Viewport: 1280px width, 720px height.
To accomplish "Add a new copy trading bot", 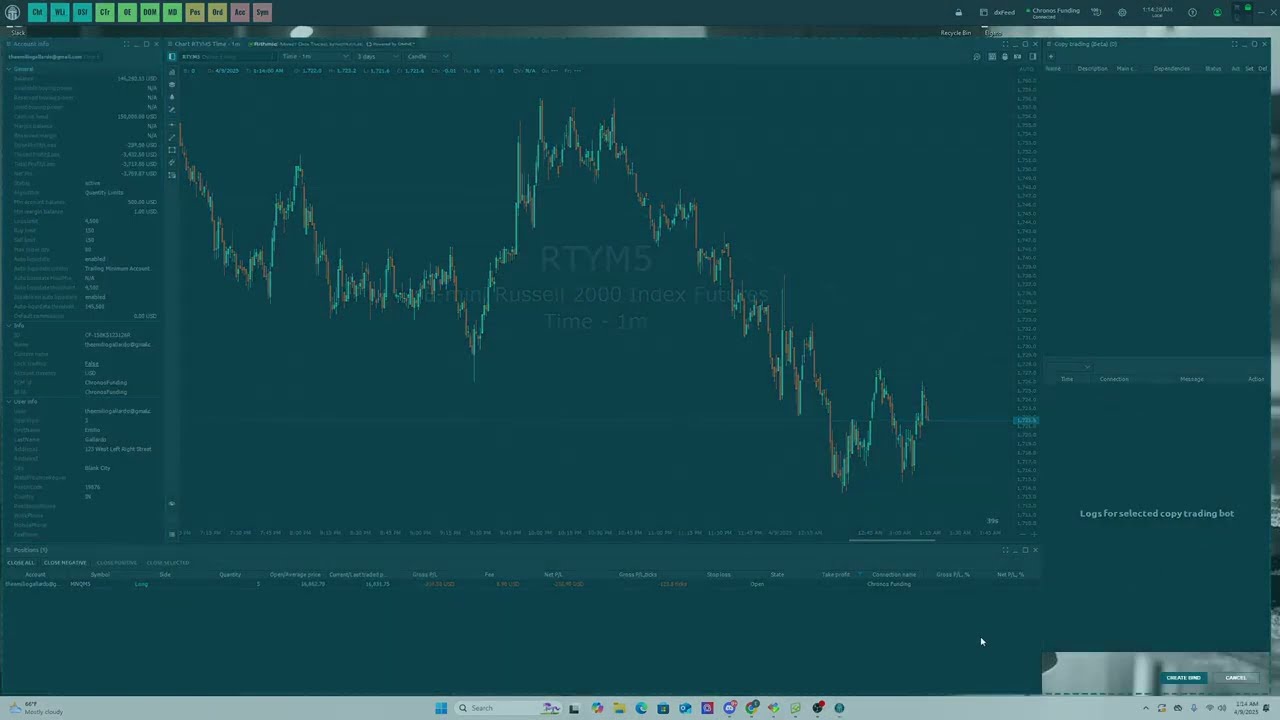I will pyautogui.click(x=1051, y=56).
